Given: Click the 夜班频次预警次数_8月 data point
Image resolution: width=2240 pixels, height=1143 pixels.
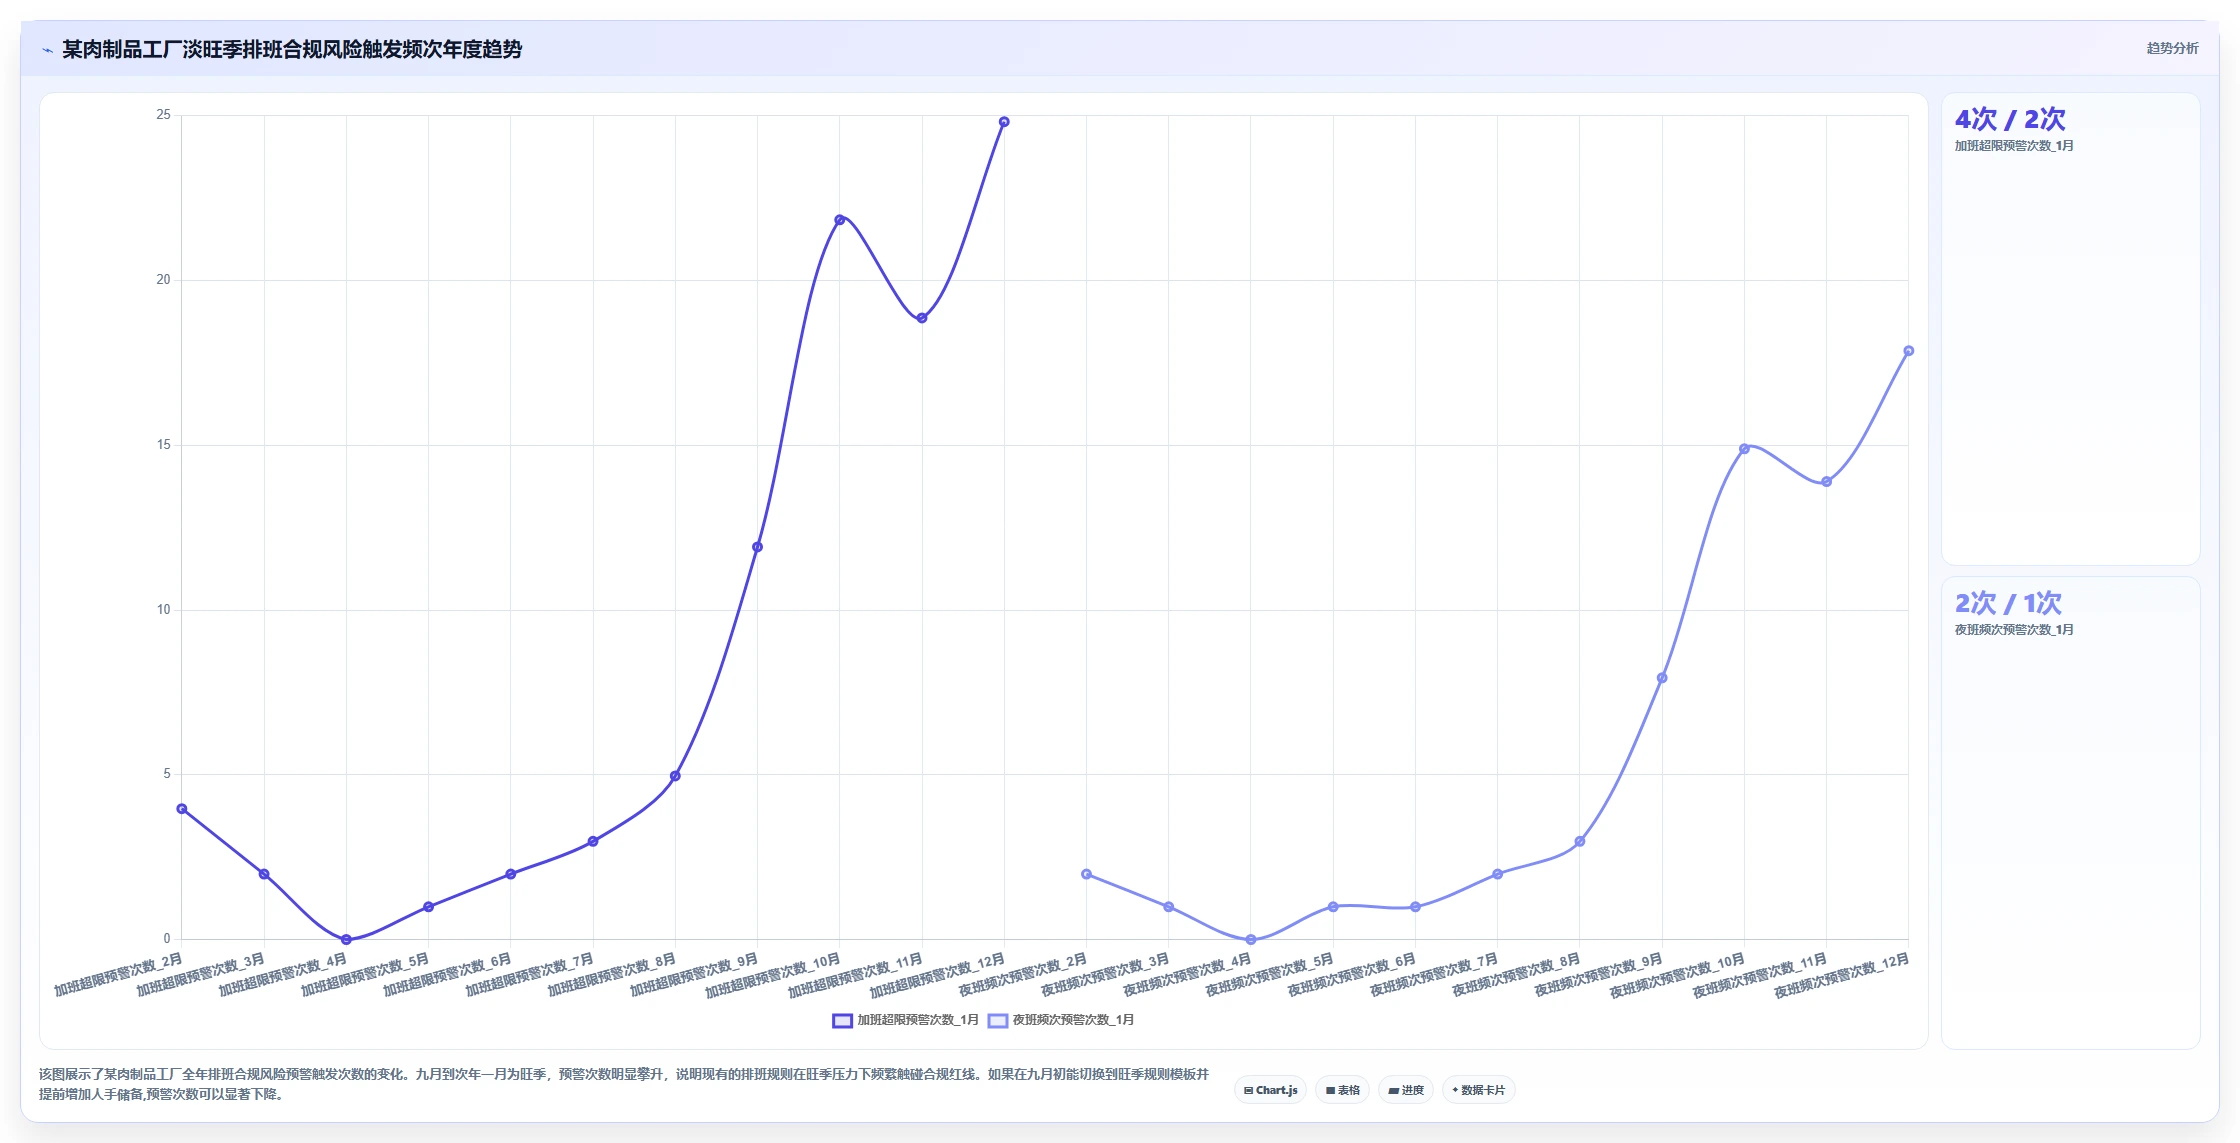Looking at the screenshot, I should [1580, 841].
